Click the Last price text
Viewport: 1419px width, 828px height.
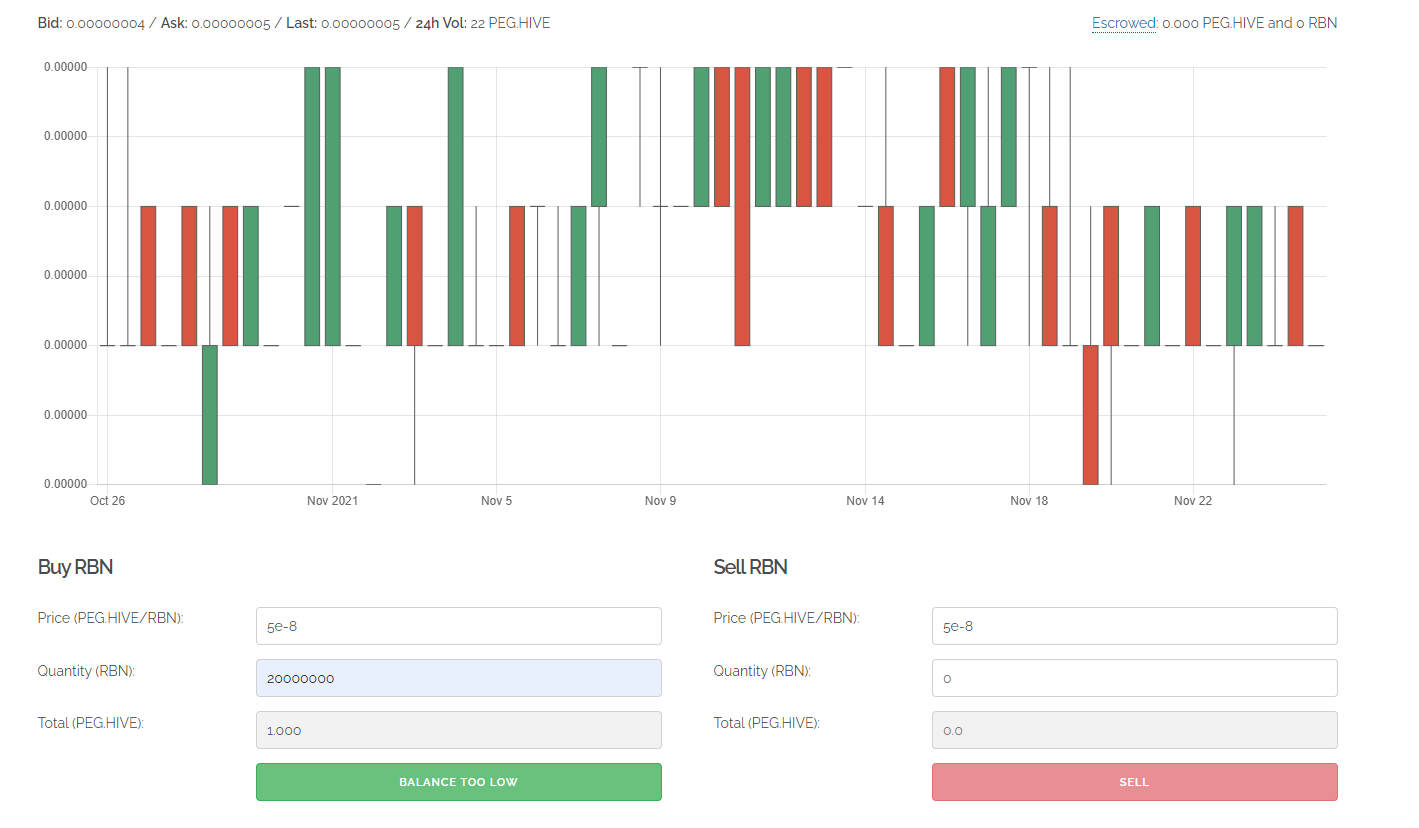(341, 23)
